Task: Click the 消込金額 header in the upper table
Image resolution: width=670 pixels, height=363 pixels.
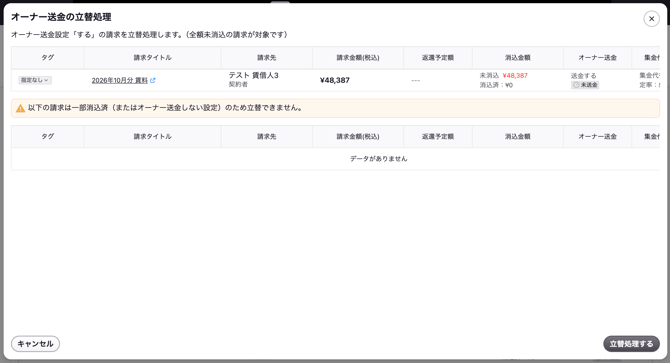Action: point(517,58)
